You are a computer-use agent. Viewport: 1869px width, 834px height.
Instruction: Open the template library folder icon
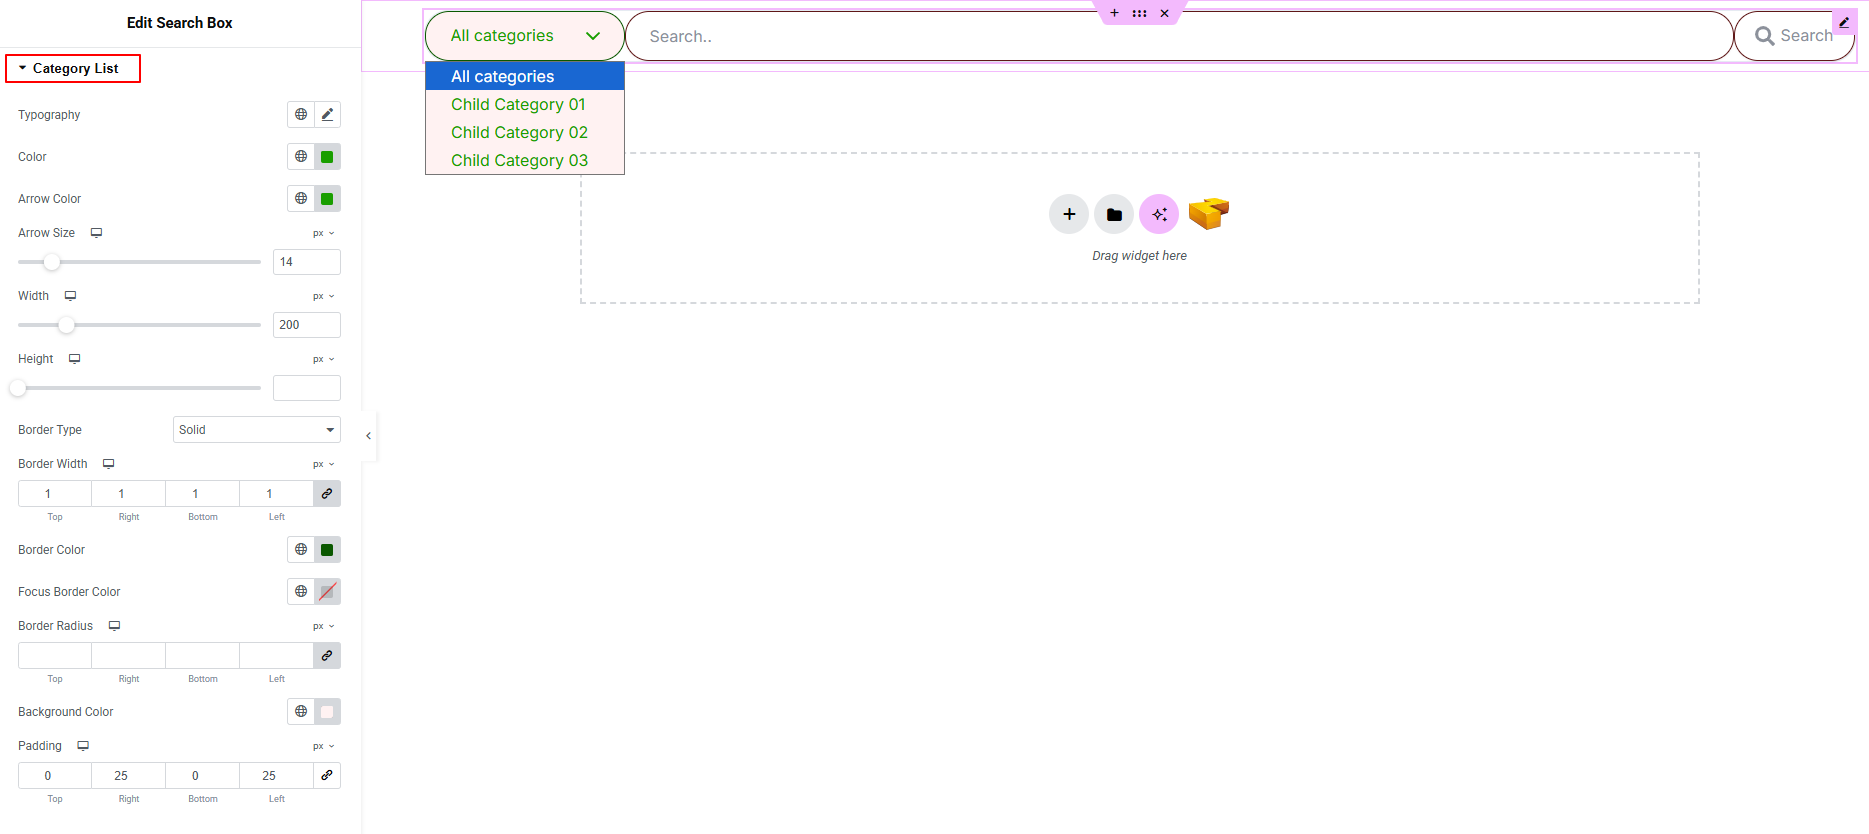(x=1114, y=214)
